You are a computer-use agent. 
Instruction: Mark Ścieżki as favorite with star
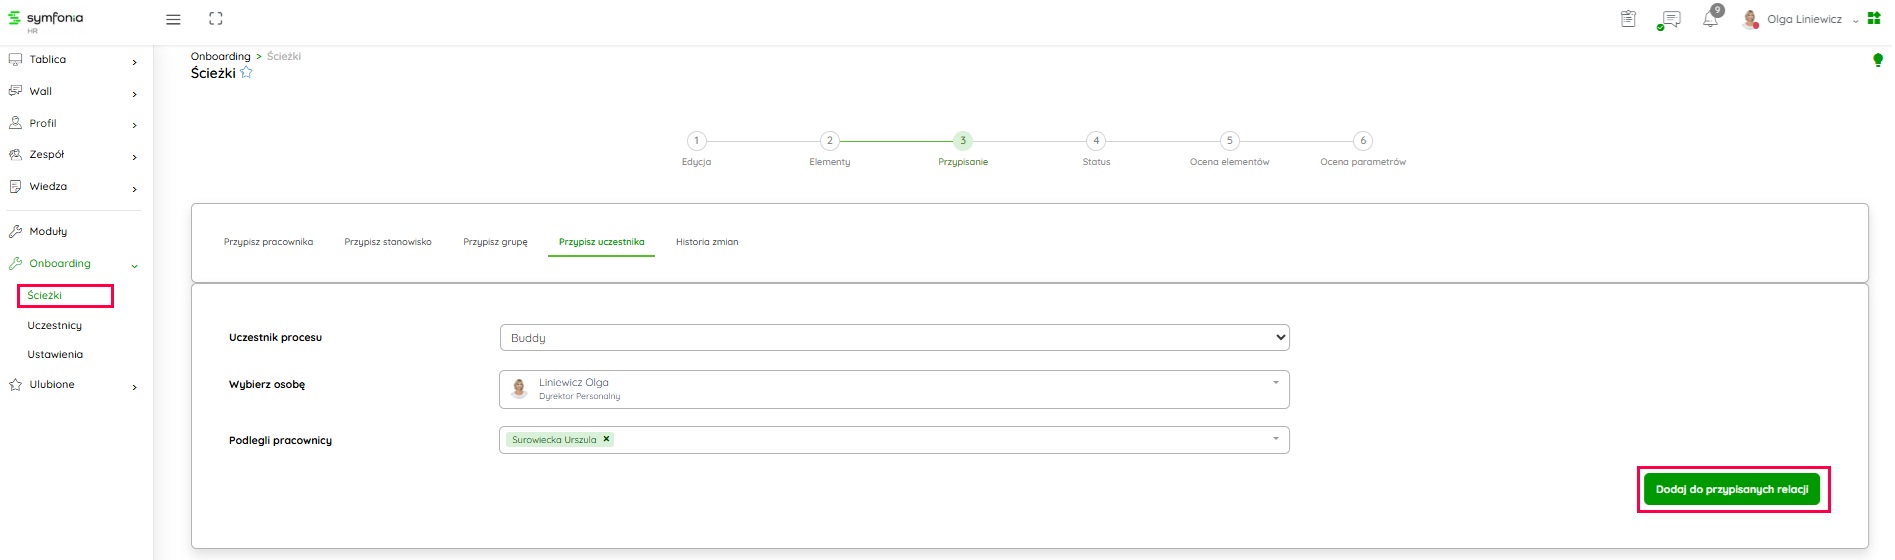tap(247, 73)
